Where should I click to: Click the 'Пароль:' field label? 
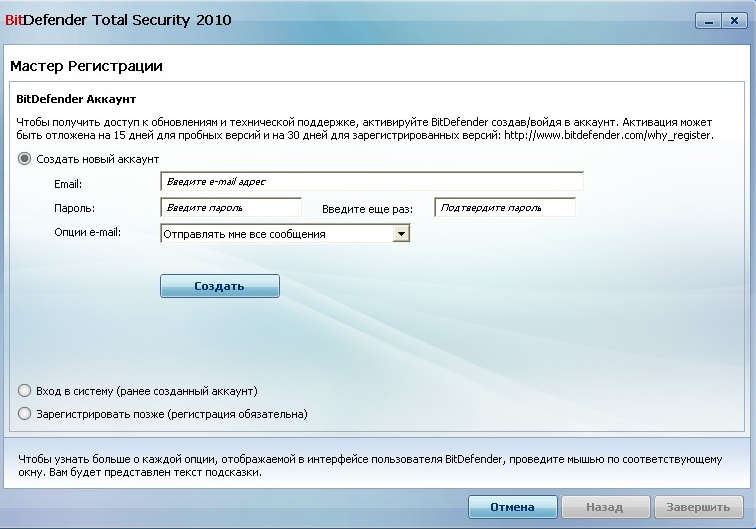pos(75,209)
